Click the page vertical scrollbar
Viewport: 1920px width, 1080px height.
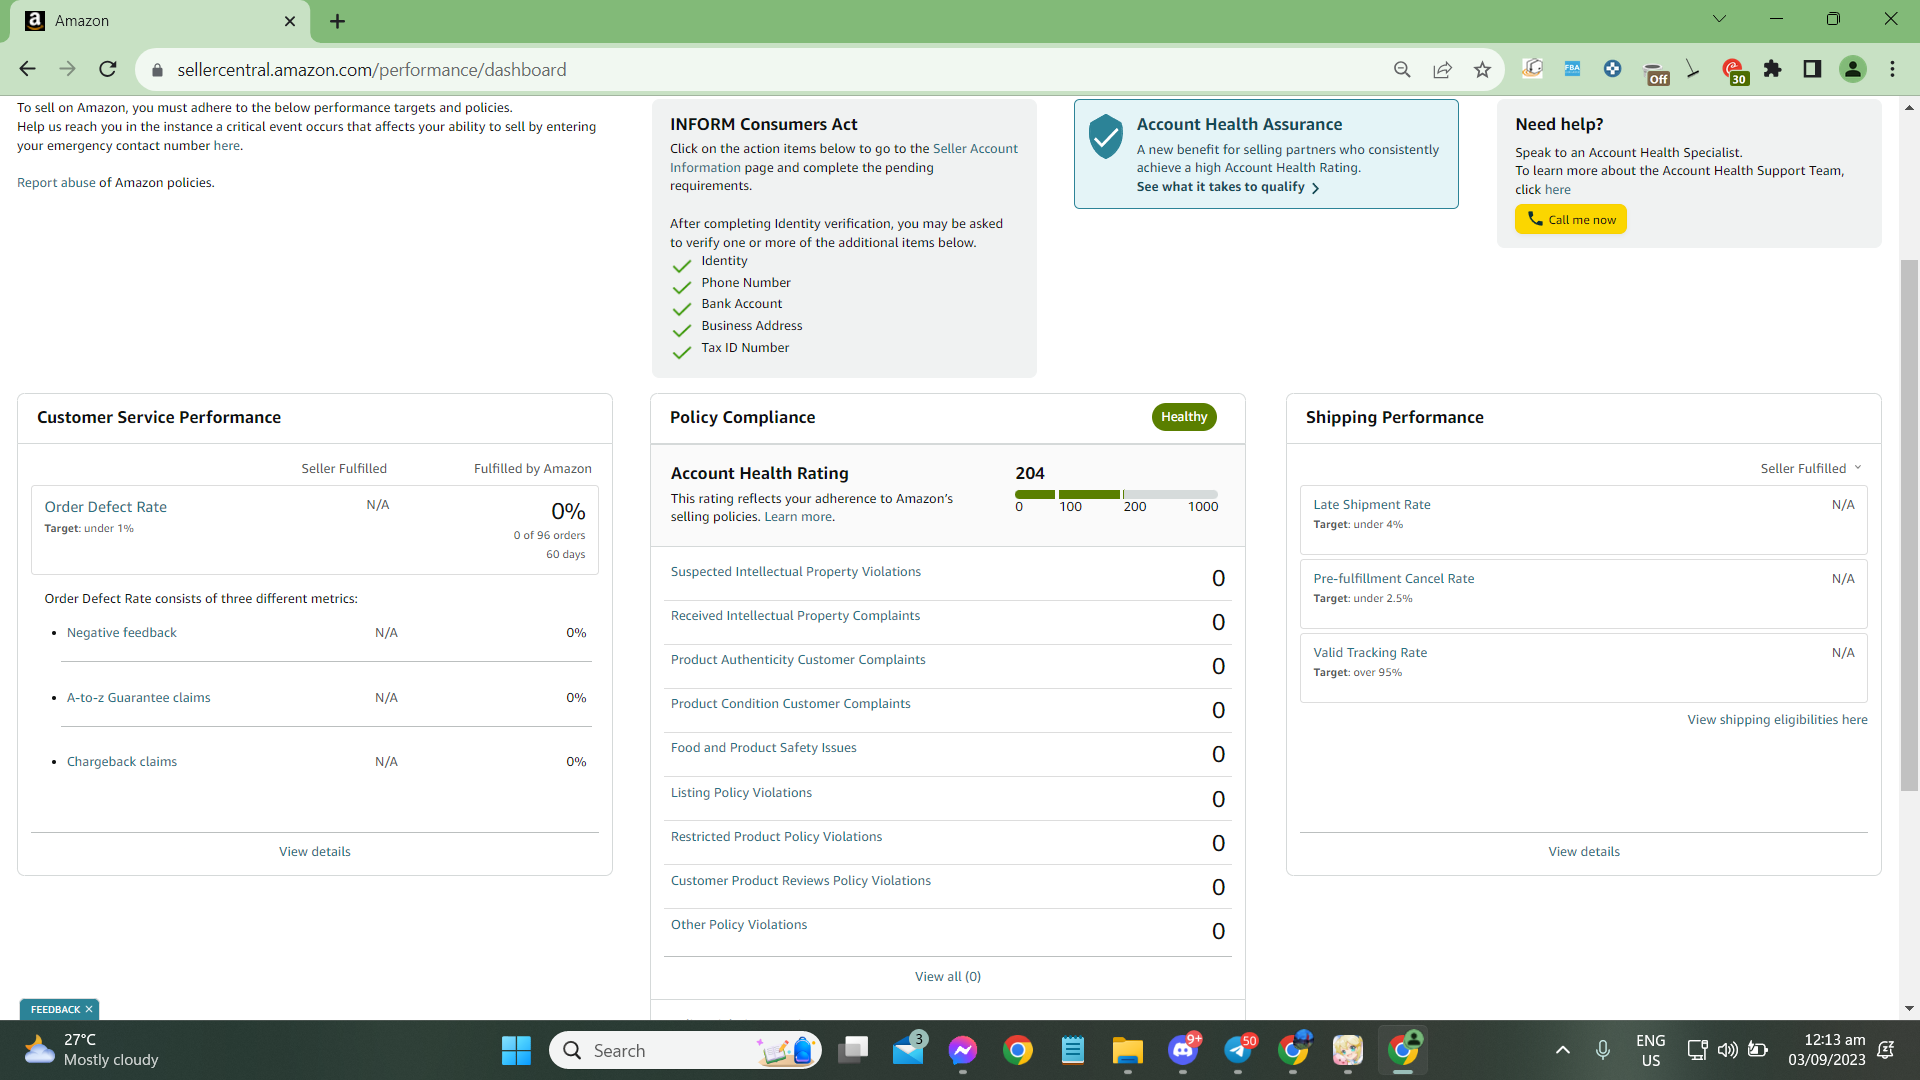point(1909,524)
